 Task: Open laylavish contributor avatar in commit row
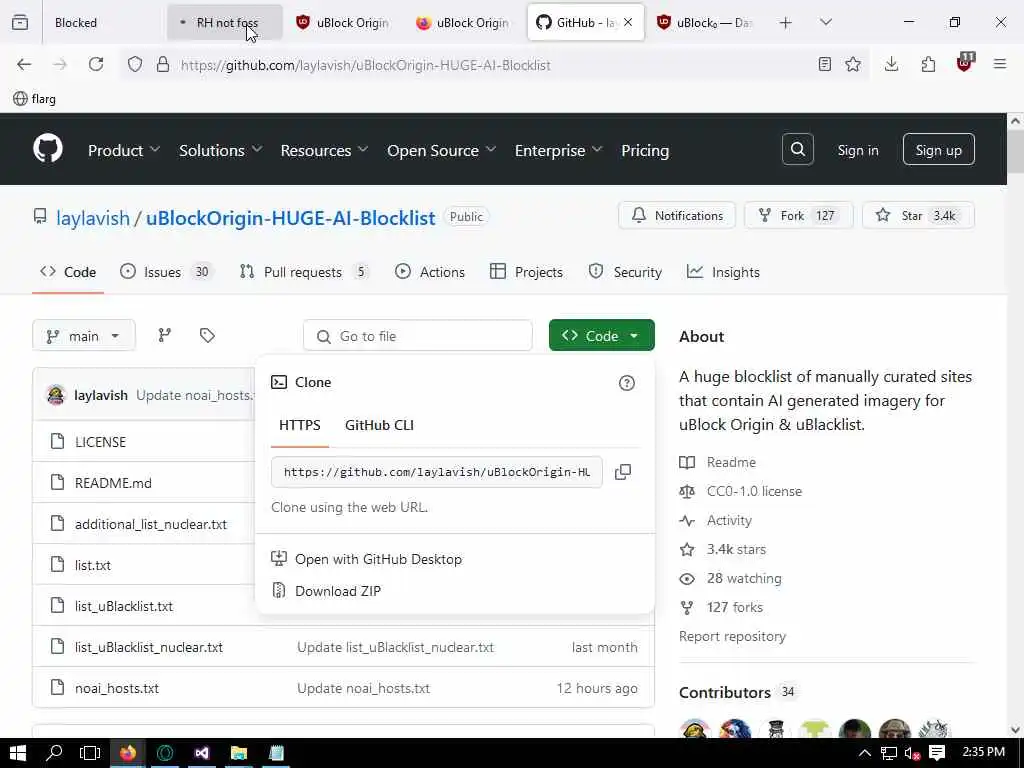pyautogui.click(x=56, y=395)
